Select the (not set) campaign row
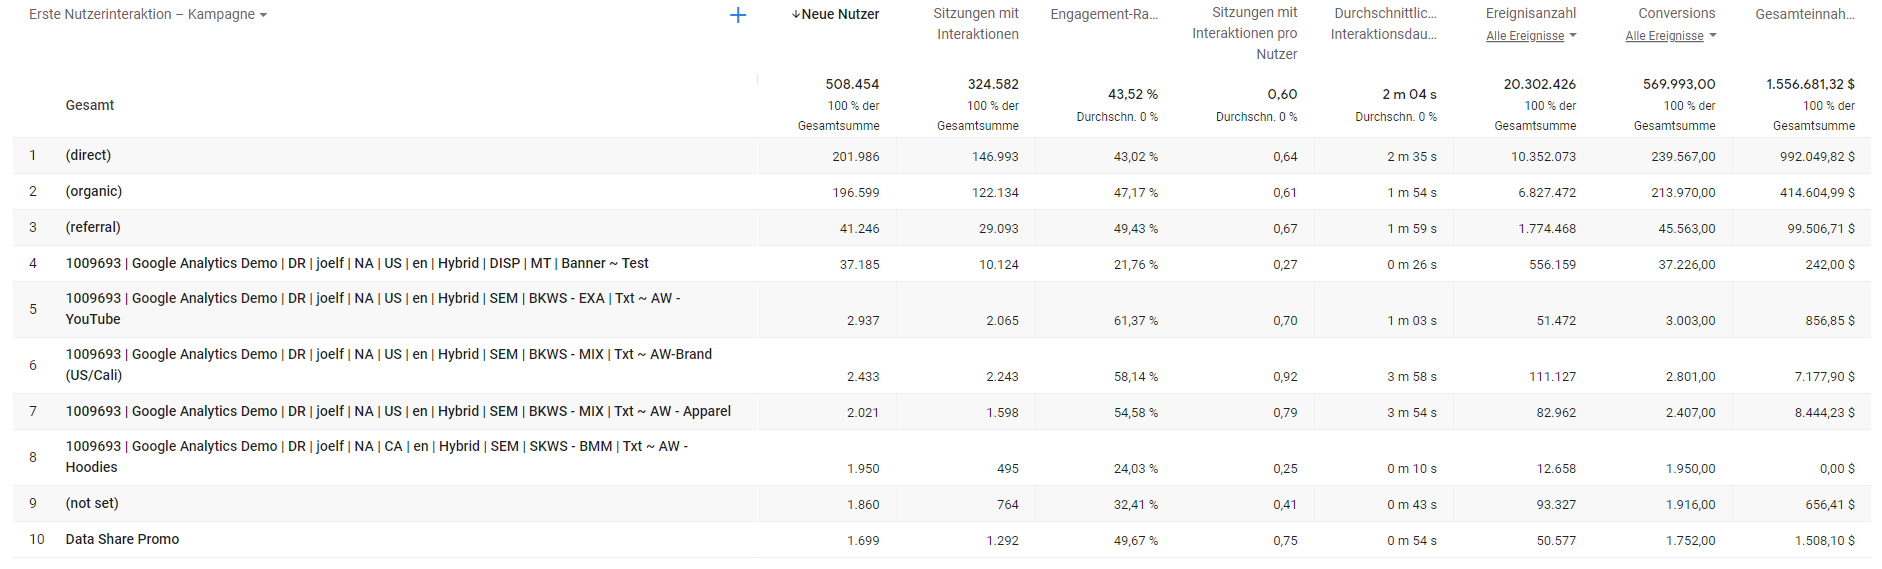This screenshot has height=569, width=1882. click(x=92, y=503)
